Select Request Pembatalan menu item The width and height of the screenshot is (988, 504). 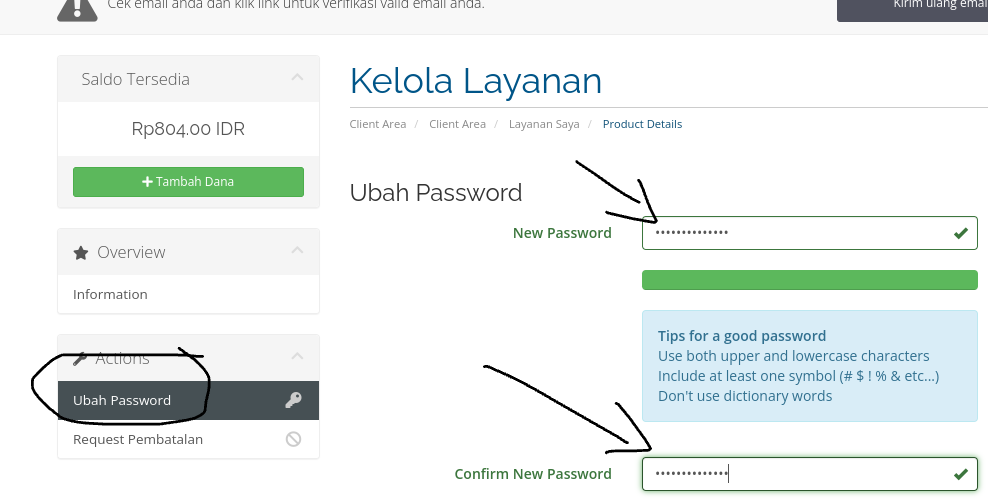(x=188, y=439)
